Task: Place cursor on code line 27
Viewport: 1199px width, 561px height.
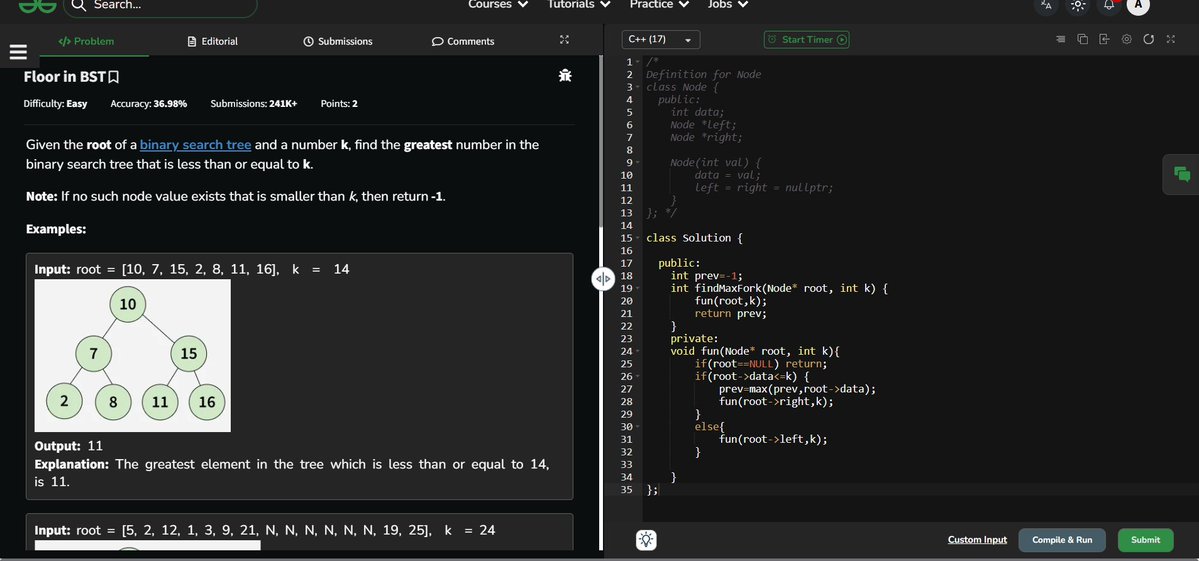Action: click(797, 388)
